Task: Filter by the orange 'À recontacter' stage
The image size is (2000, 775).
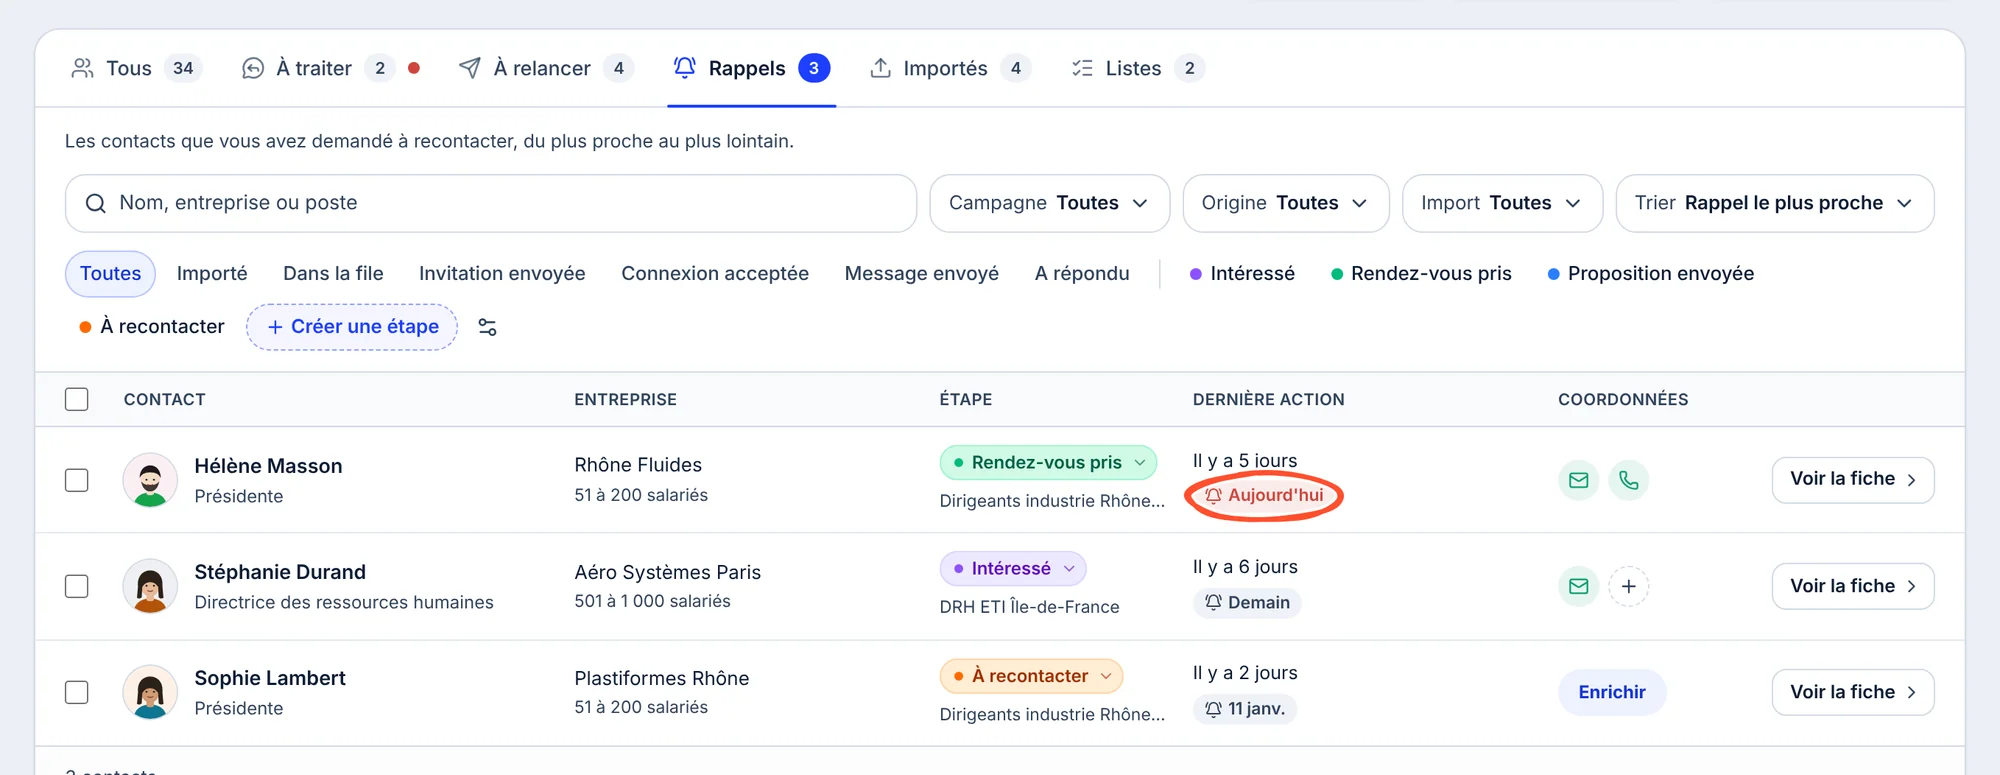Action: pos(152,327)
